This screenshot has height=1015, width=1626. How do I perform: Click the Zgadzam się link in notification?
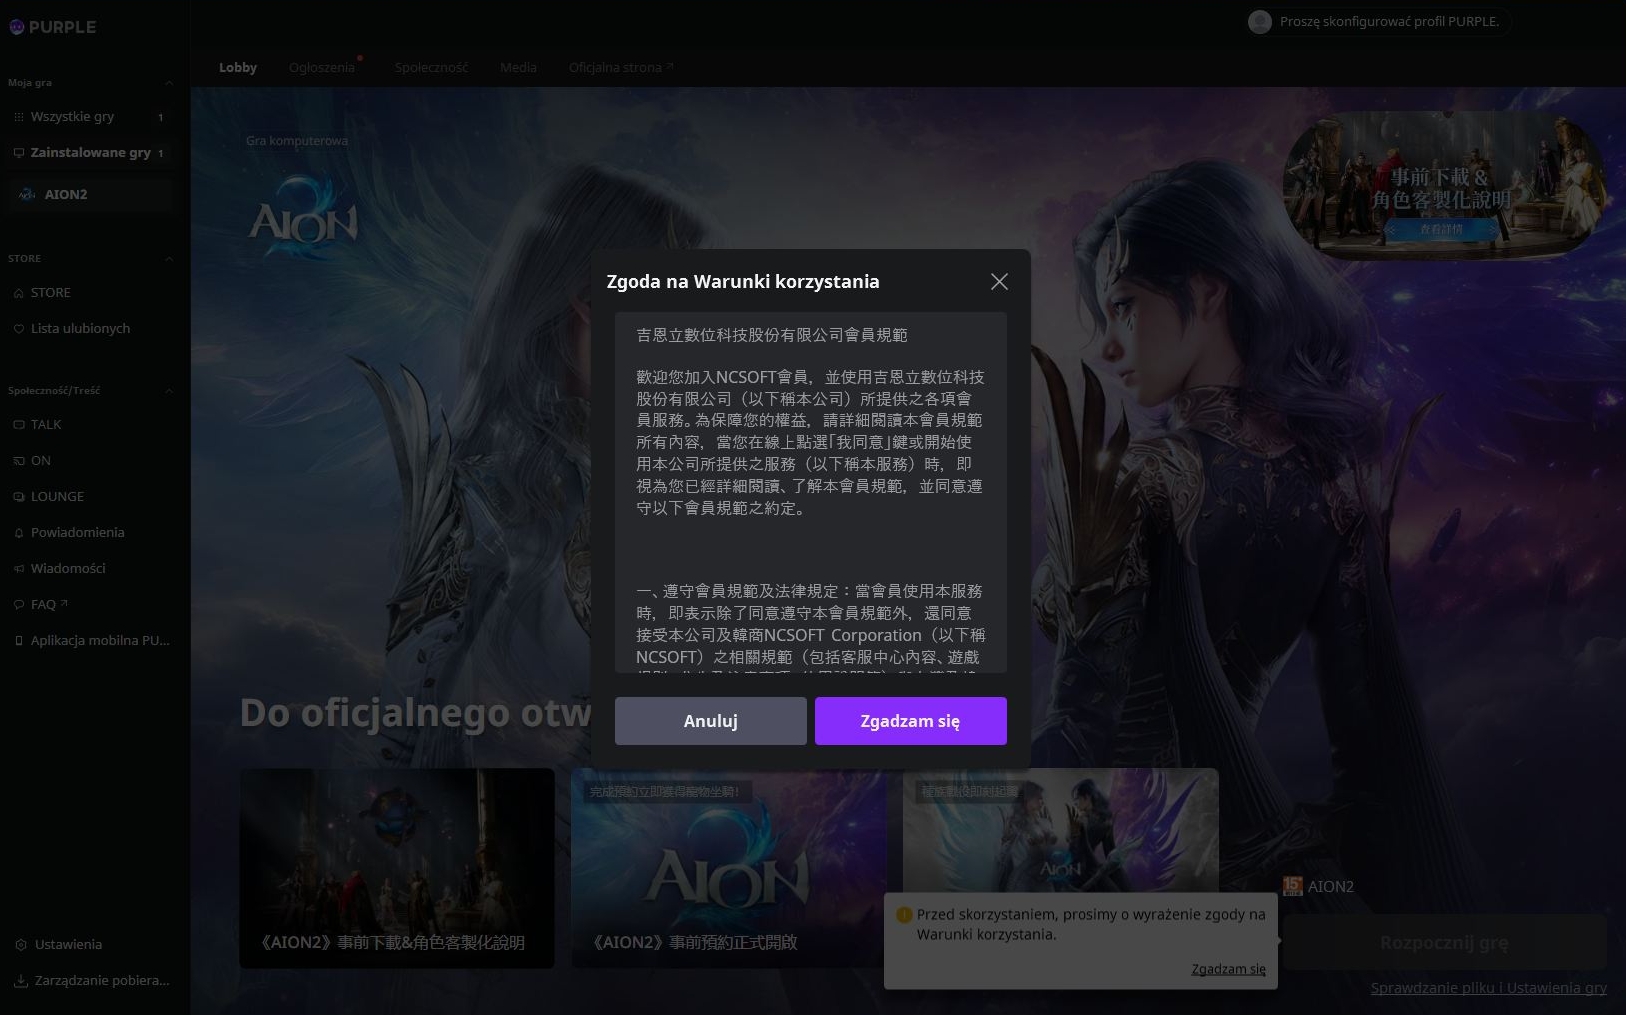pos(1228,969)
